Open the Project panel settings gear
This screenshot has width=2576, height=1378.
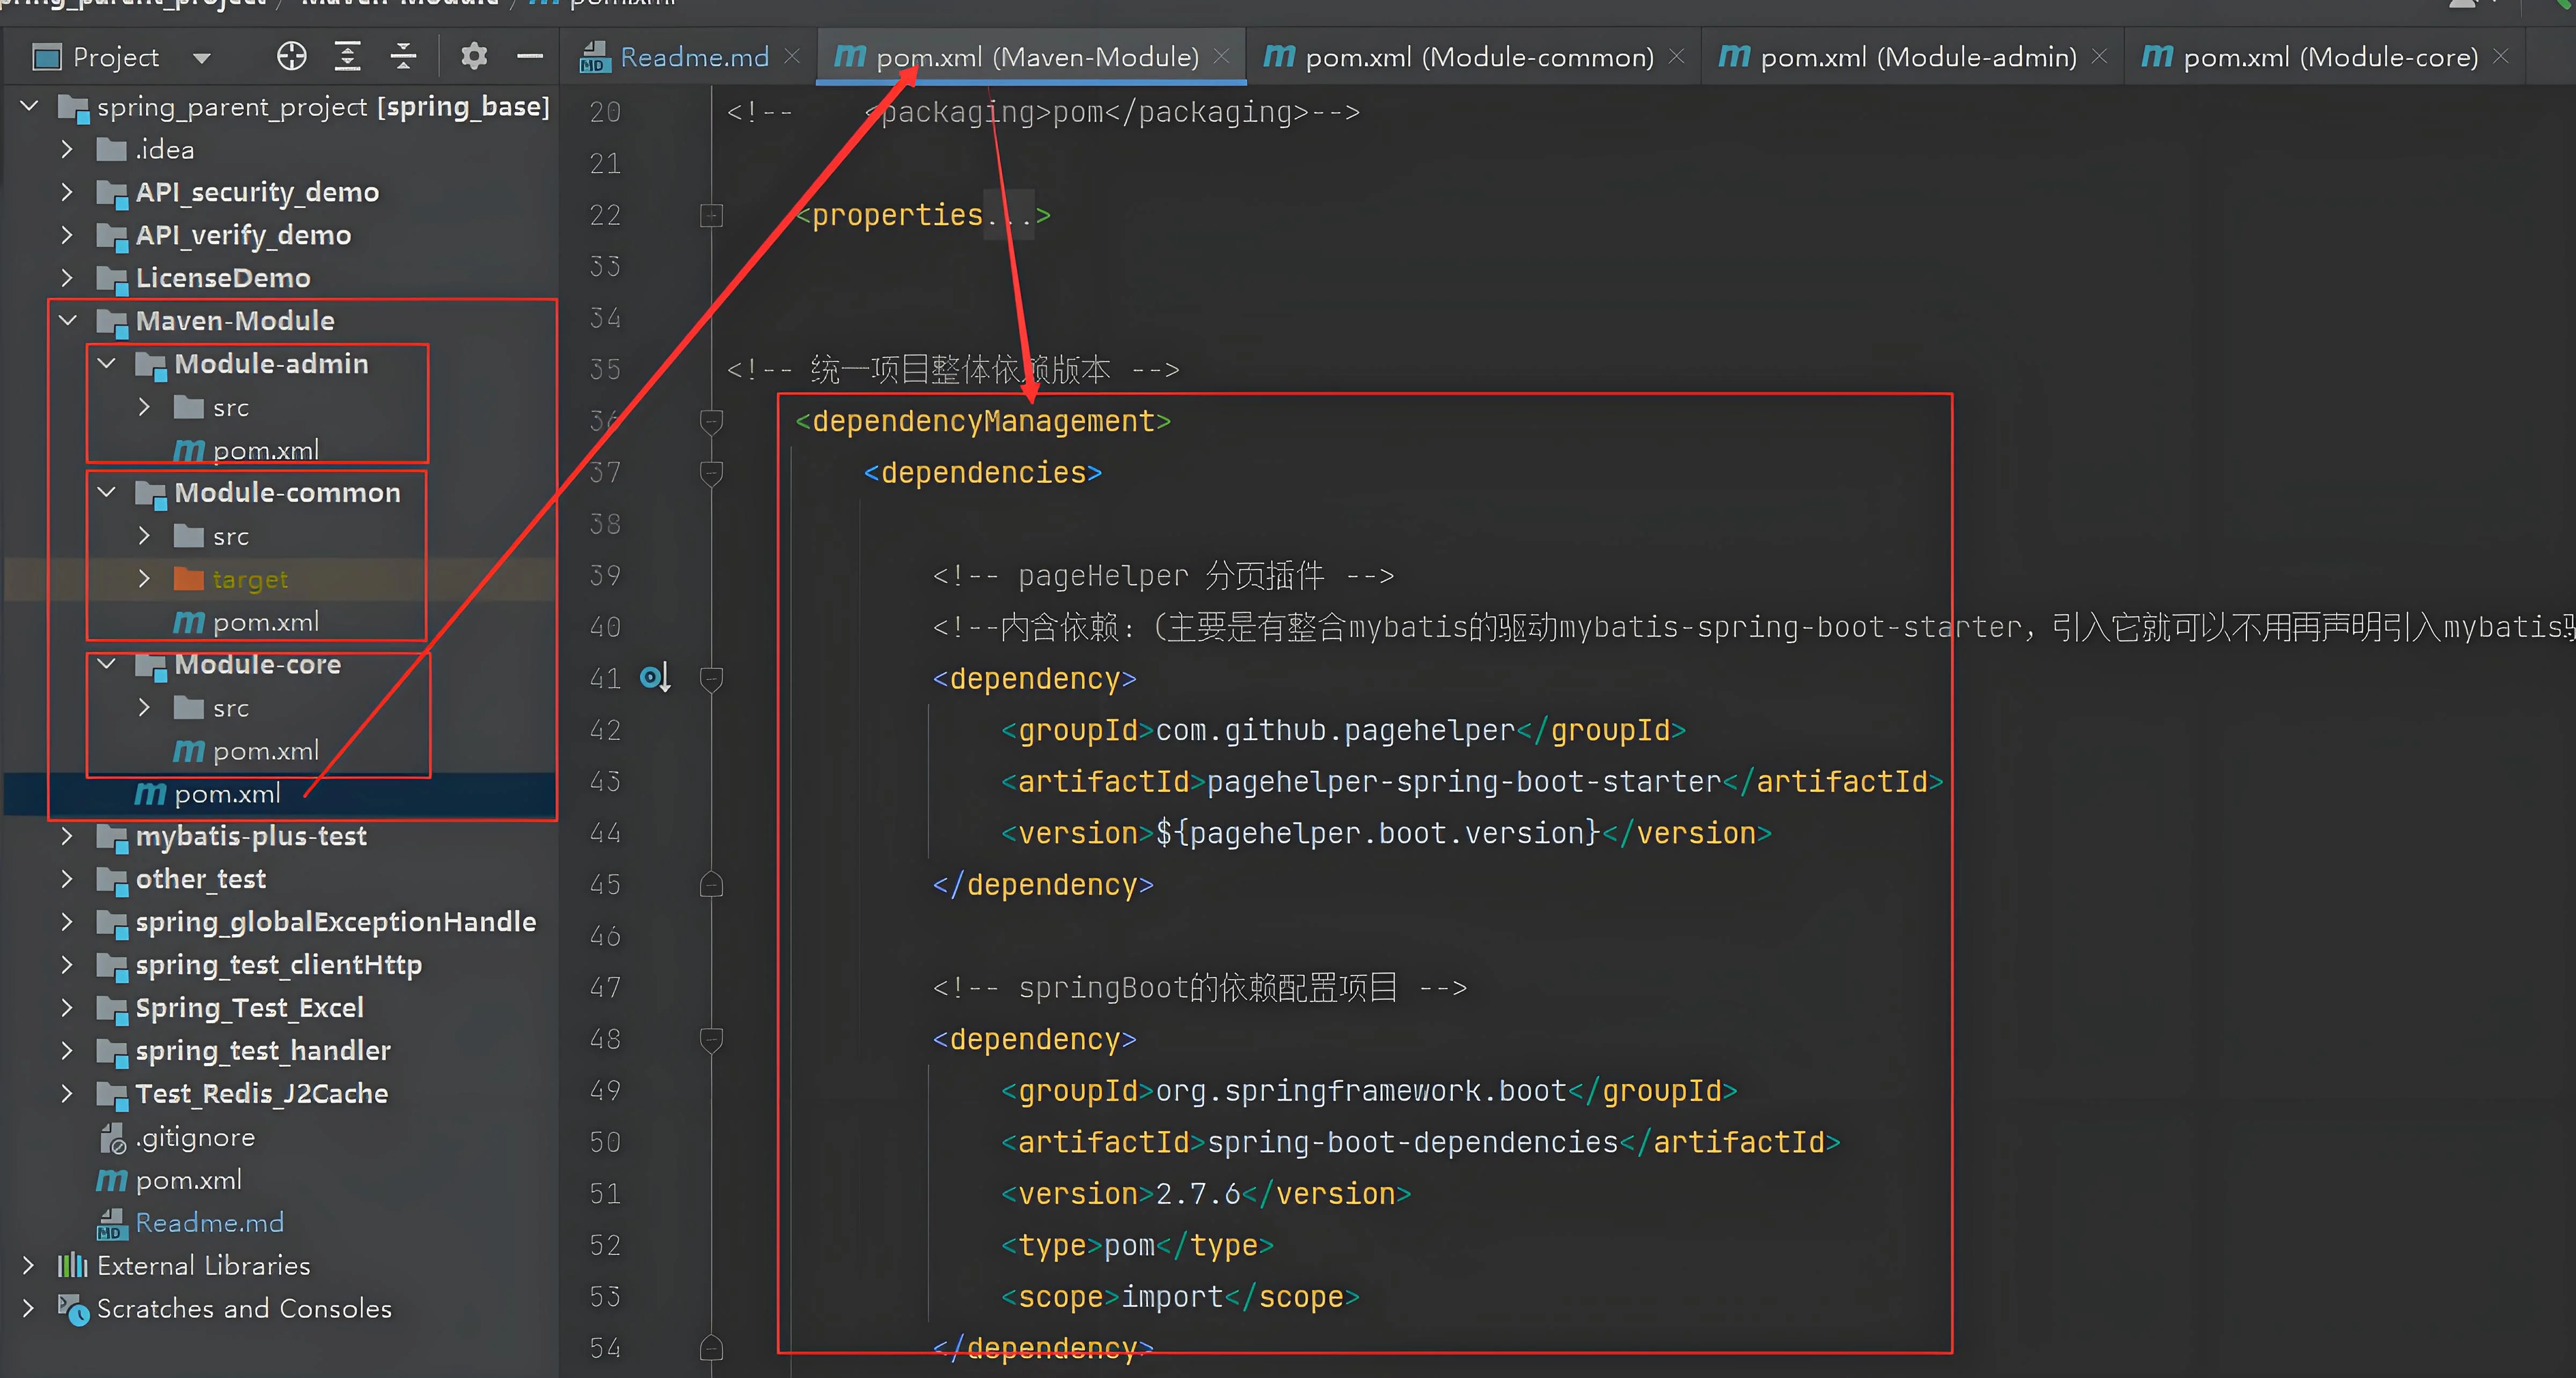pyautogui.click(x=474, y=56)
